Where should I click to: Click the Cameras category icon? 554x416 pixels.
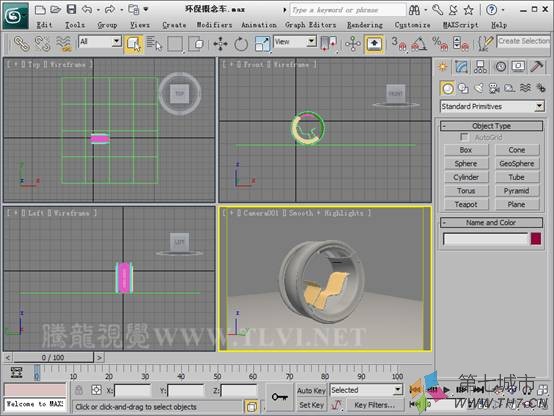tap(494, 88)
